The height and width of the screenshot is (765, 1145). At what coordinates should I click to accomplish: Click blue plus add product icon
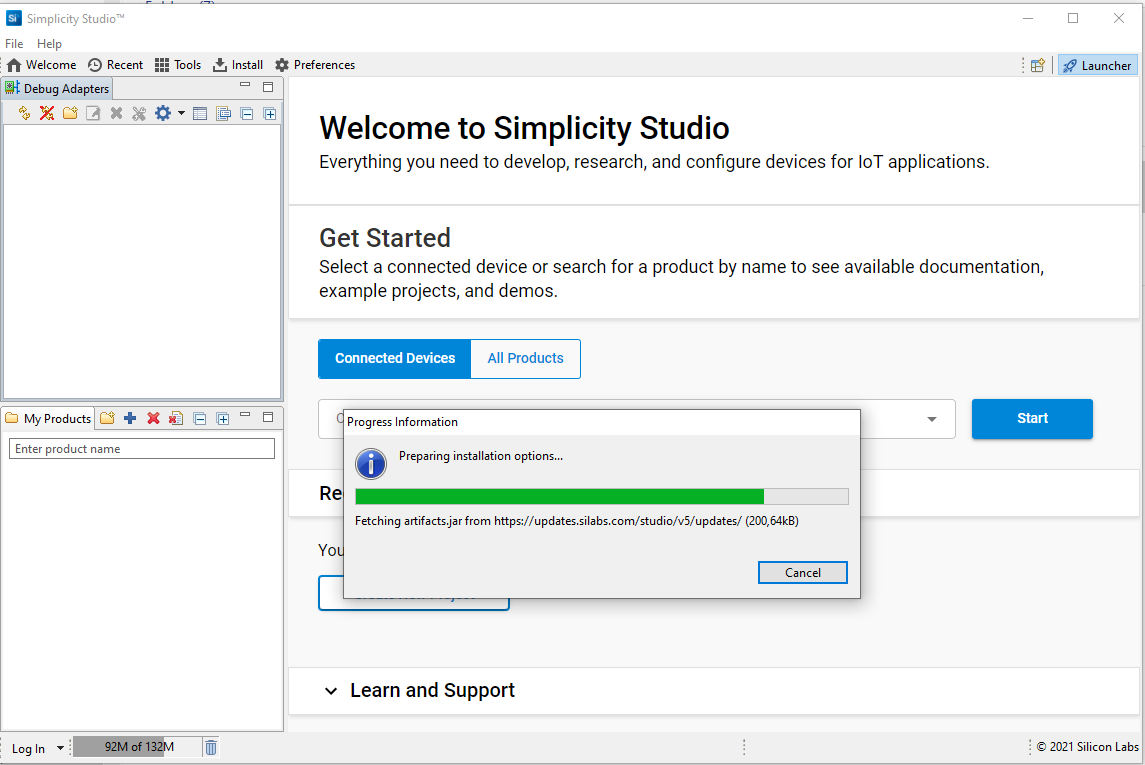(x=130, y=418)
